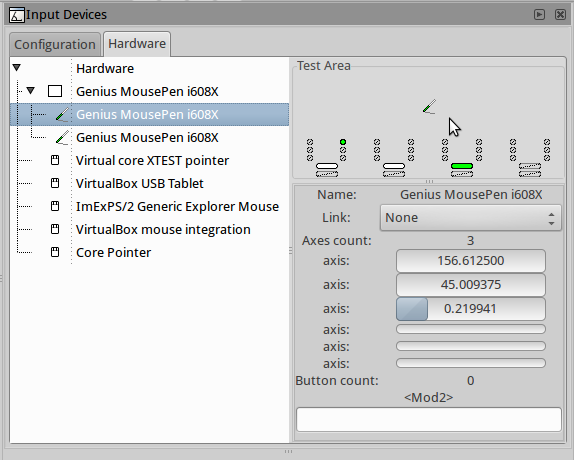Screen dimensions: 574x460
Task: Click the green lit button indicator dot
Action: 343,142
